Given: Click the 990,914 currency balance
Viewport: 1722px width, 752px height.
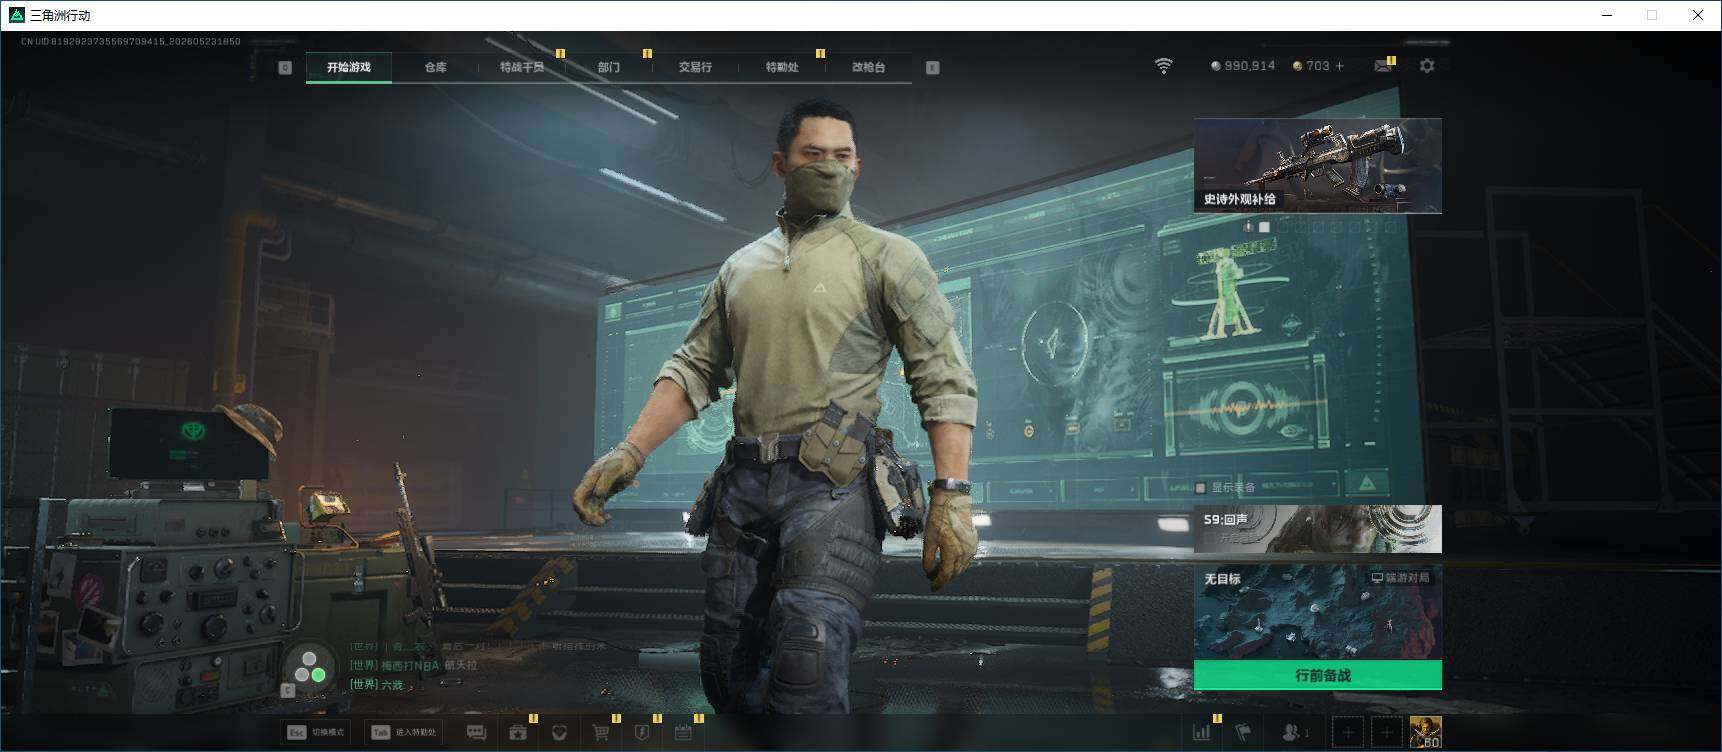Looking at the screenshot, I should click(1243, 66).
